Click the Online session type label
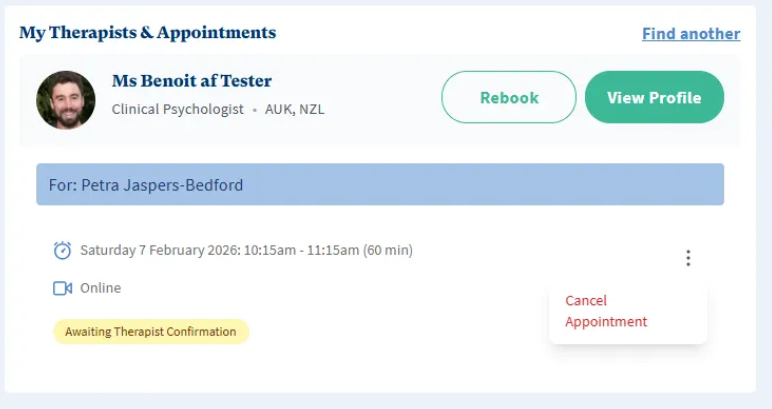This screenshot has width=772, height=409. [x=100, y=288]
